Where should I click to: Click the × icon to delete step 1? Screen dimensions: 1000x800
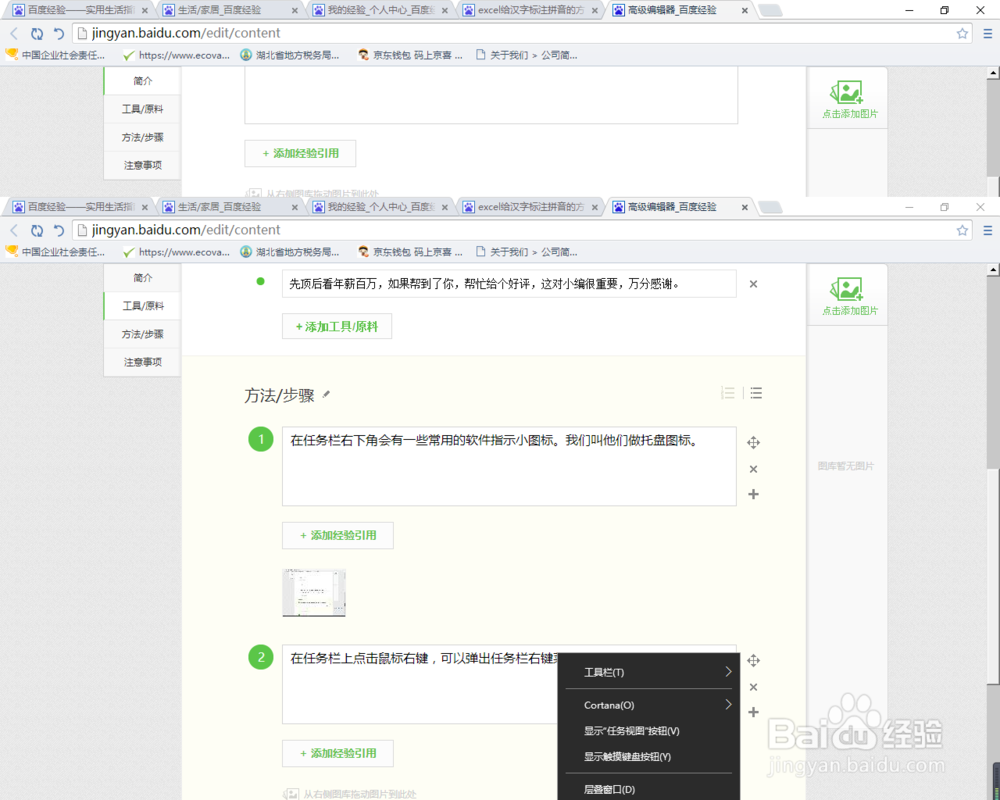pos(754,468)
